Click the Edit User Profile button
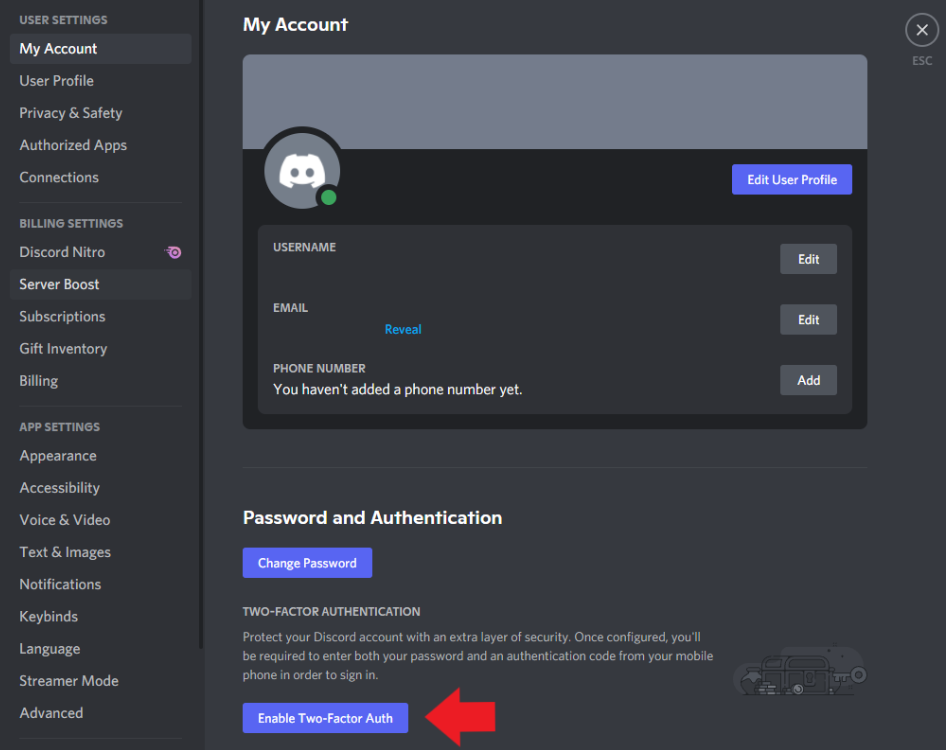Viewport: 946px width, 750px height. (792, 179)
